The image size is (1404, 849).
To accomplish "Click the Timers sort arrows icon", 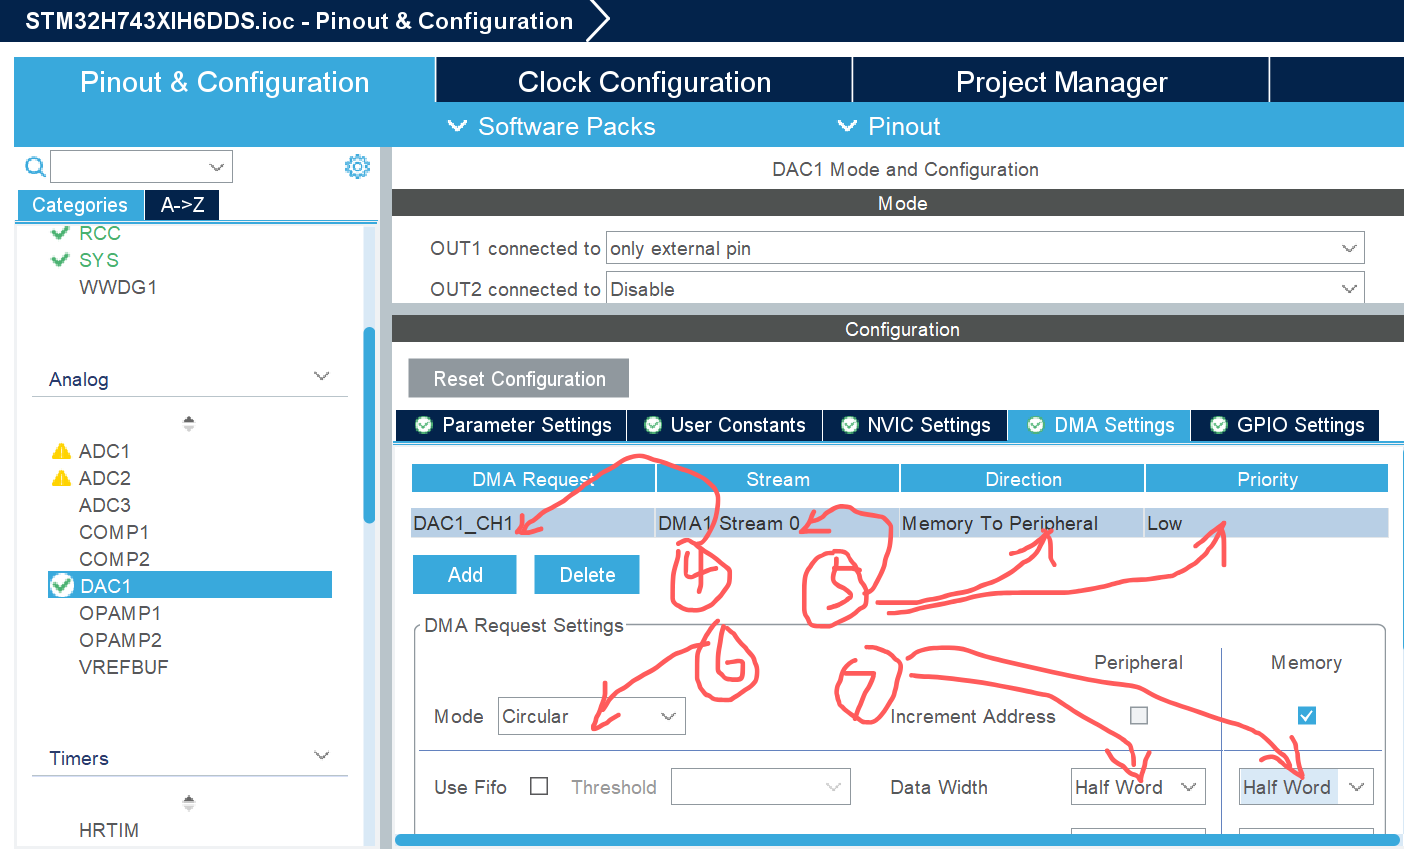I will (189, 802).
